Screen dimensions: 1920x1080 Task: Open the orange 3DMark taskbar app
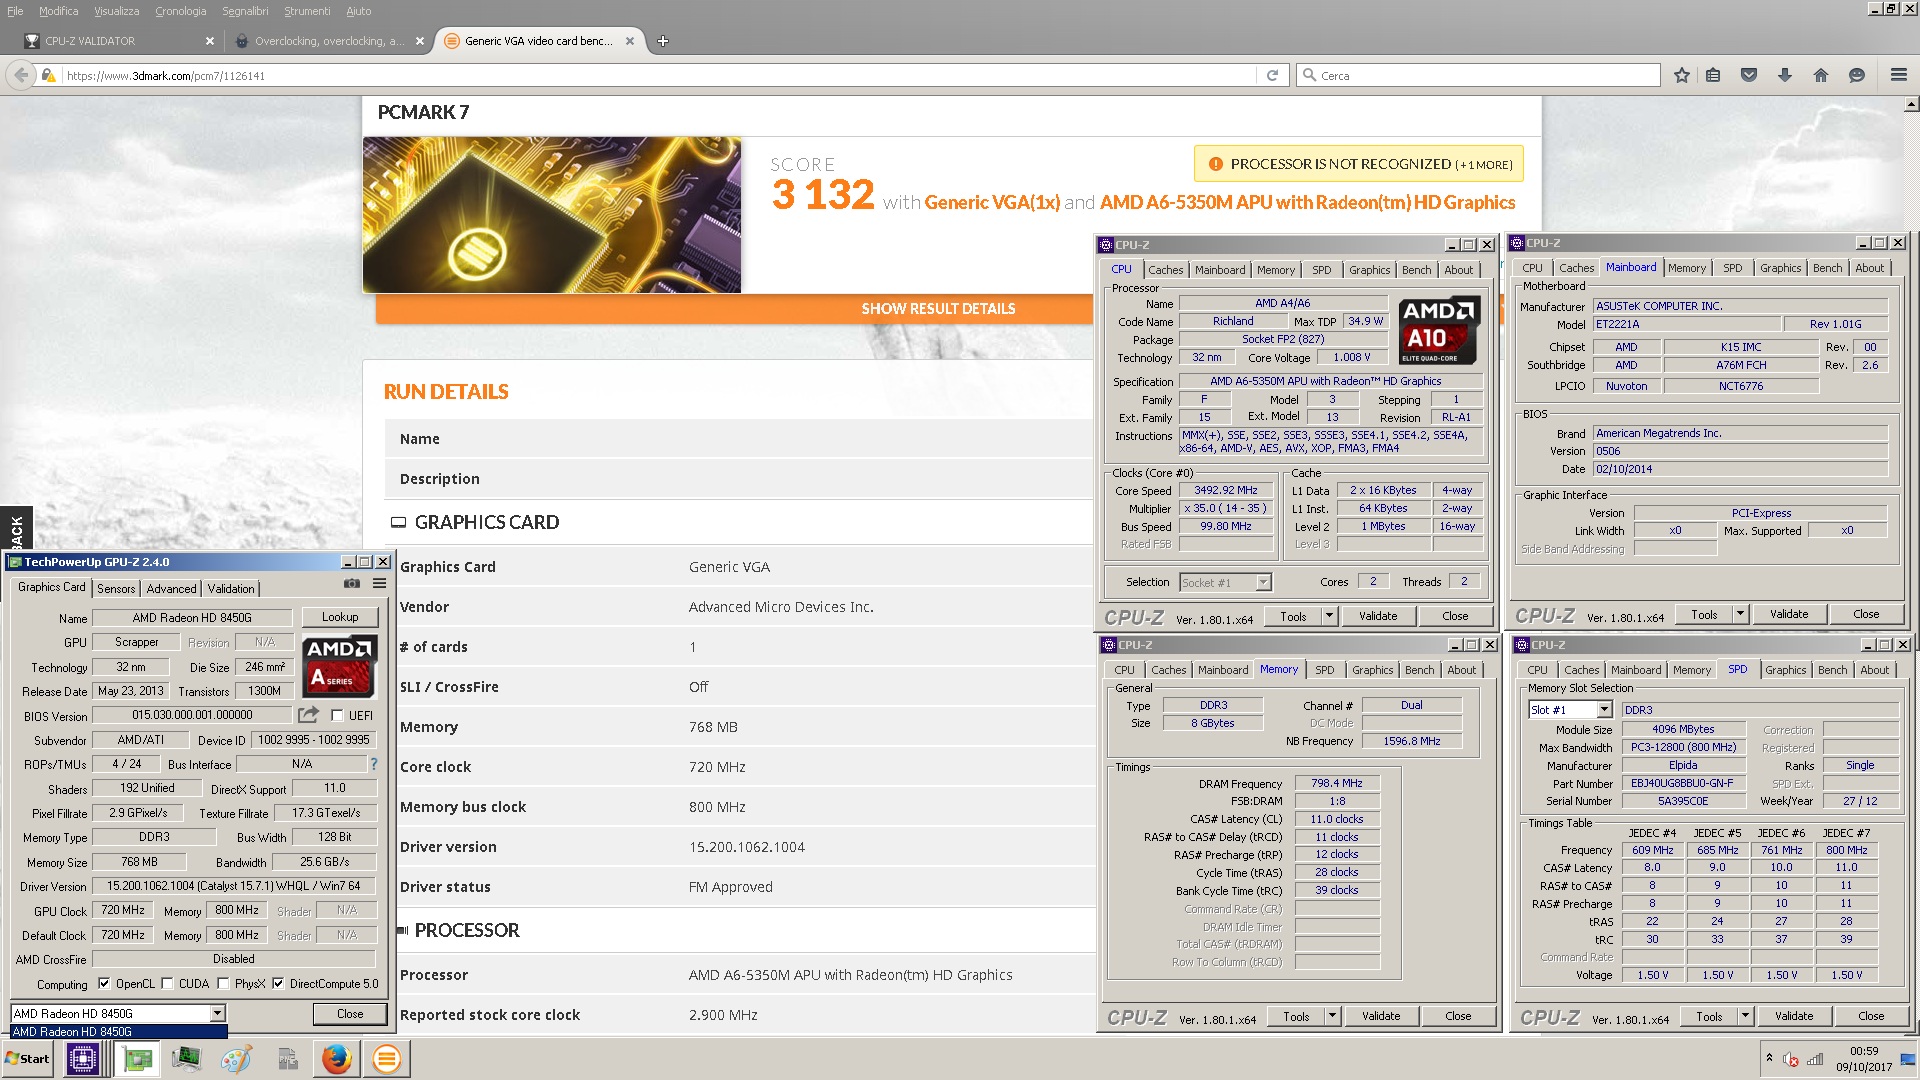(386, 1058)
